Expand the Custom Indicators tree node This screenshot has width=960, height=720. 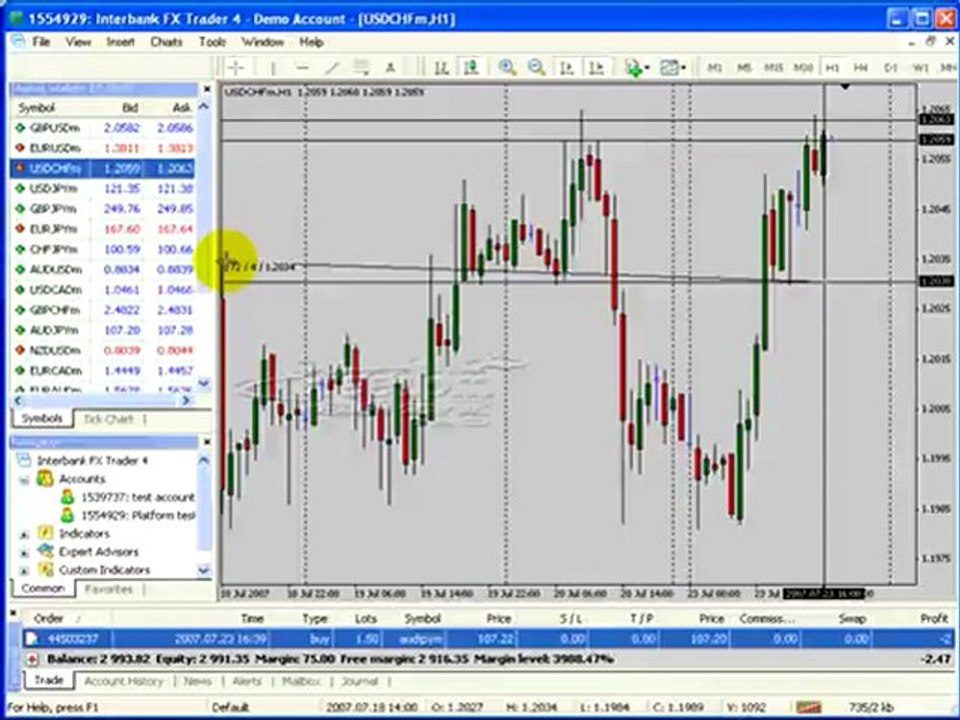[24, 571]
